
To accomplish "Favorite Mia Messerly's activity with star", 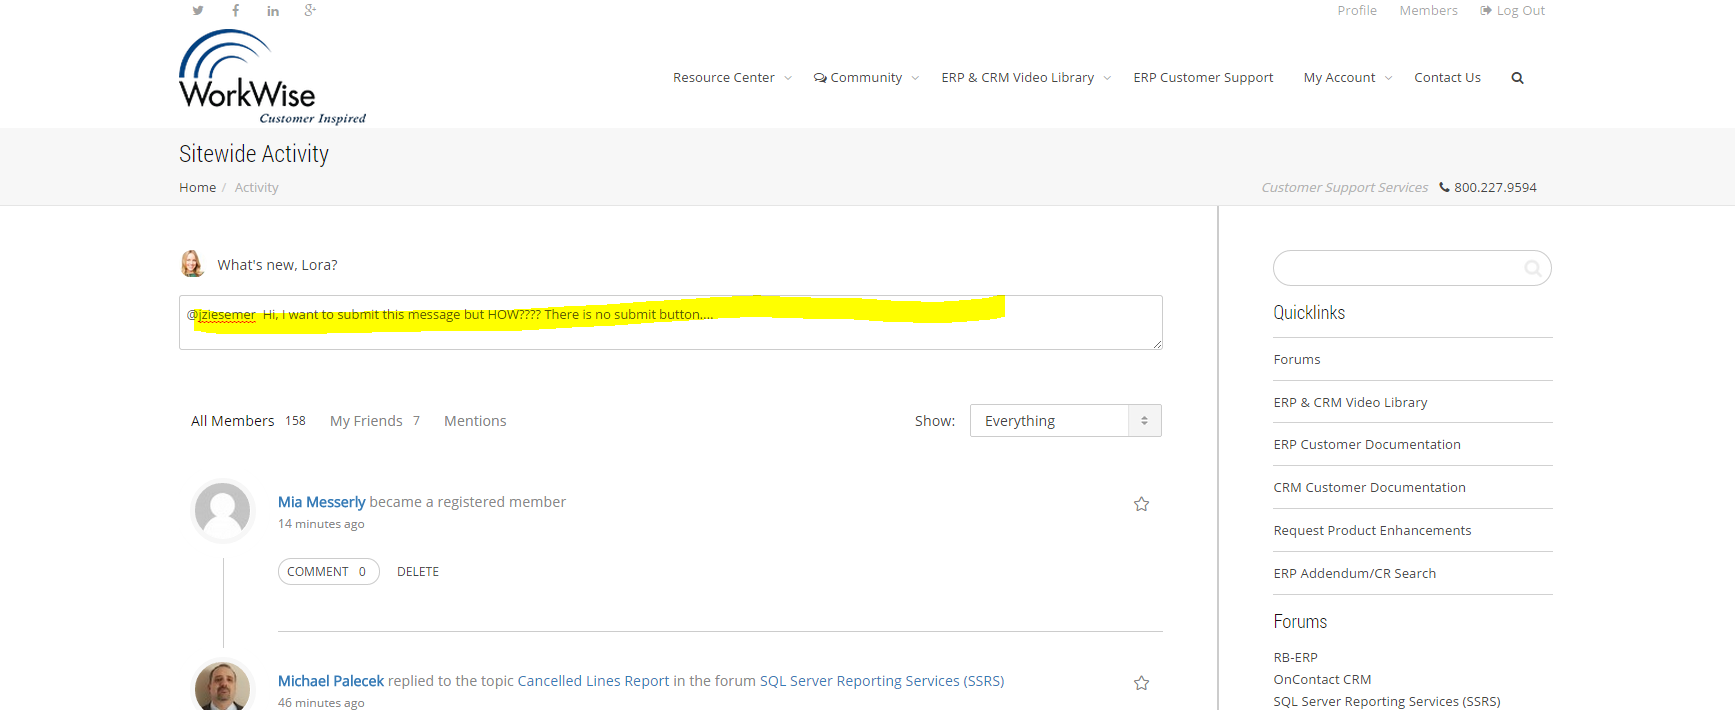I will pyautogui.click(x=1141, y=504).
